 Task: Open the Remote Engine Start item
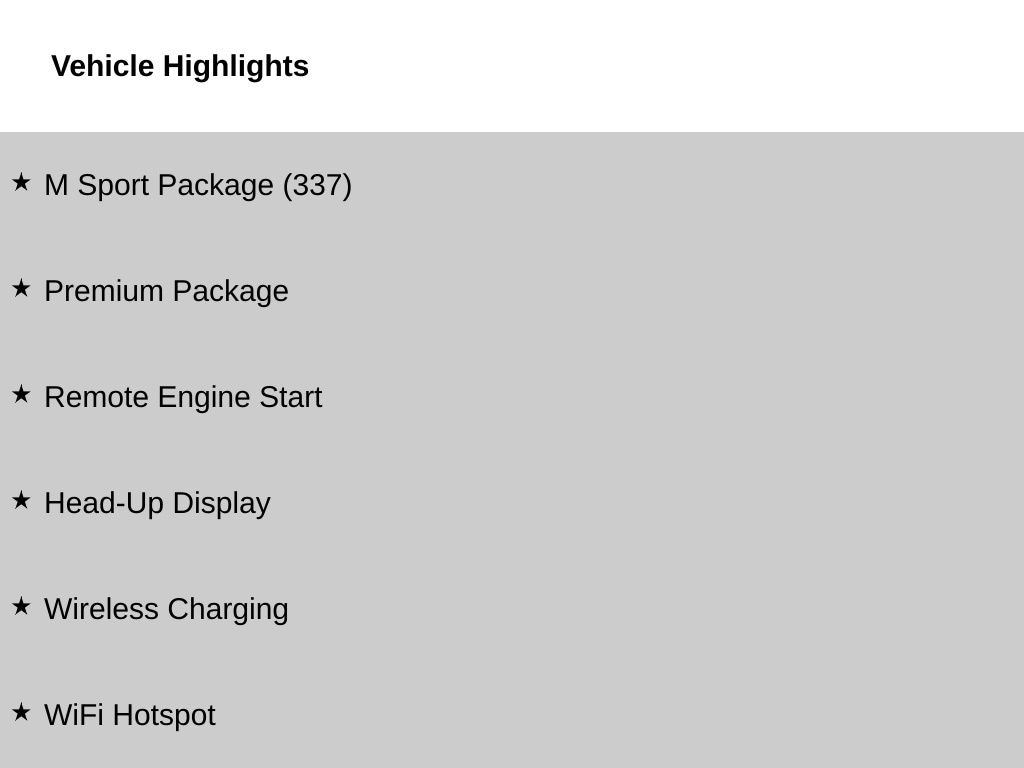click(183, 397)
